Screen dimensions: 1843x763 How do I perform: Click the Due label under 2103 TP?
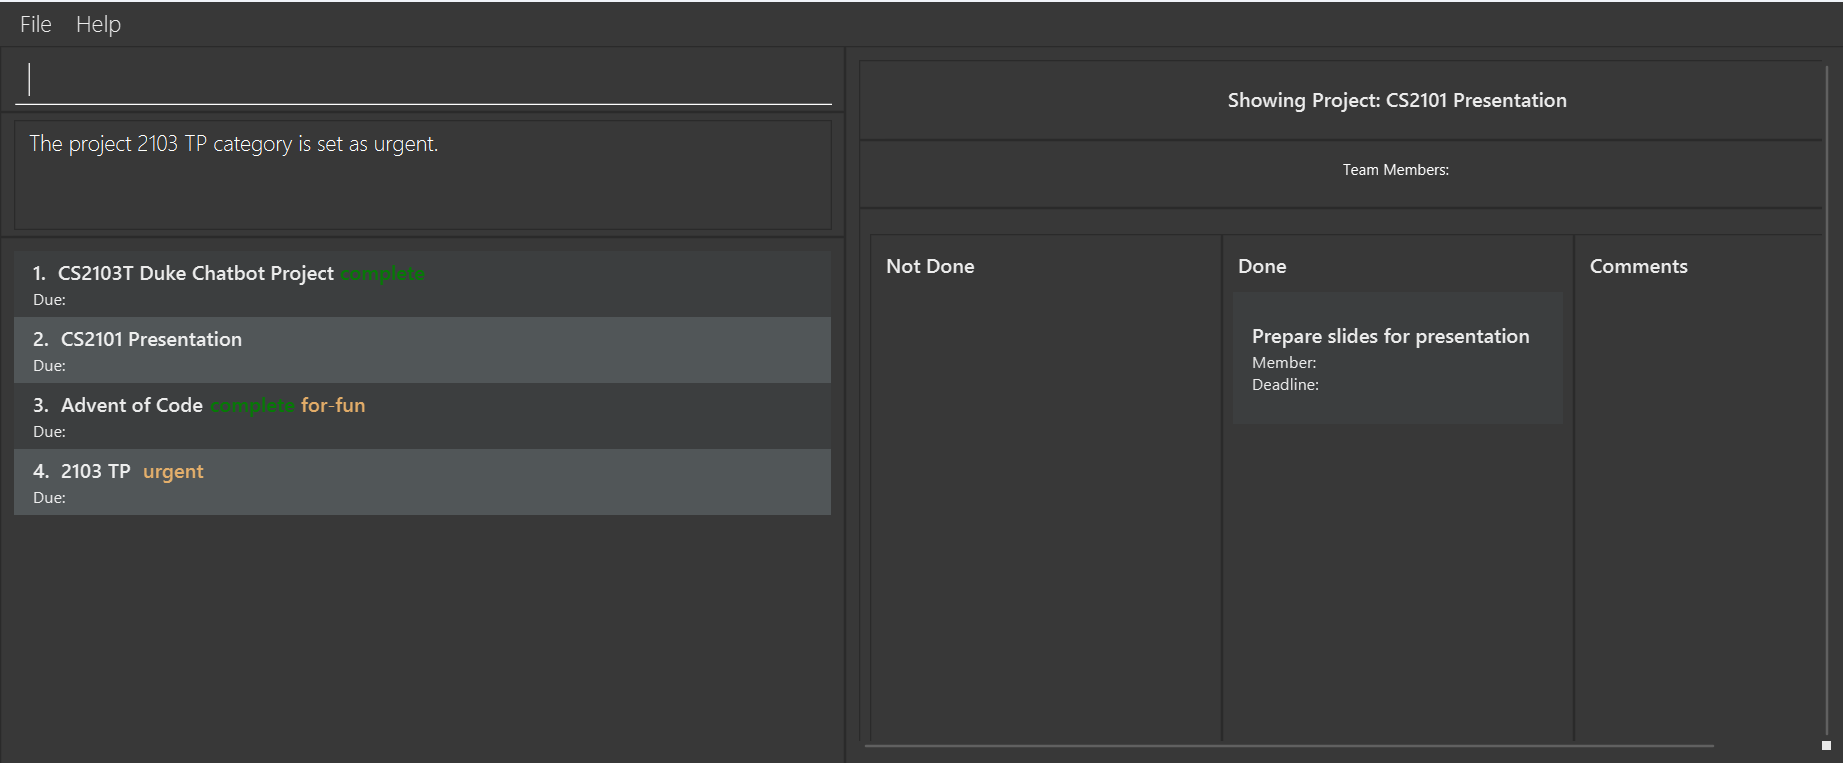[49, 497]
